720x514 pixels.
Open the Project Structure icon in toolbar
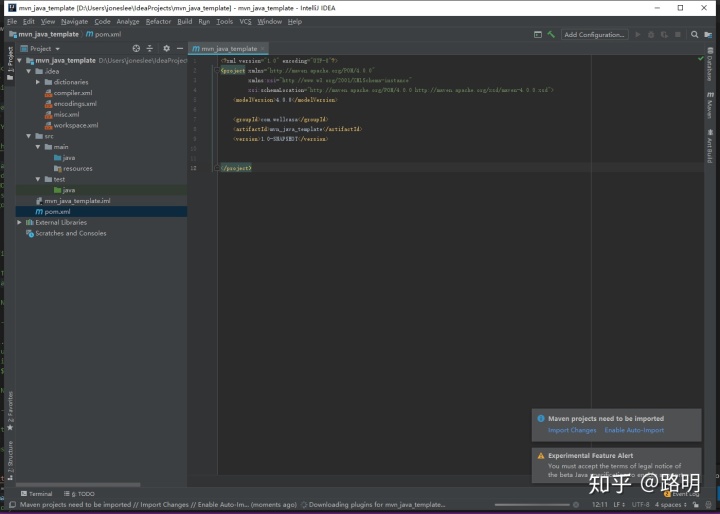(x=708, y=34)
